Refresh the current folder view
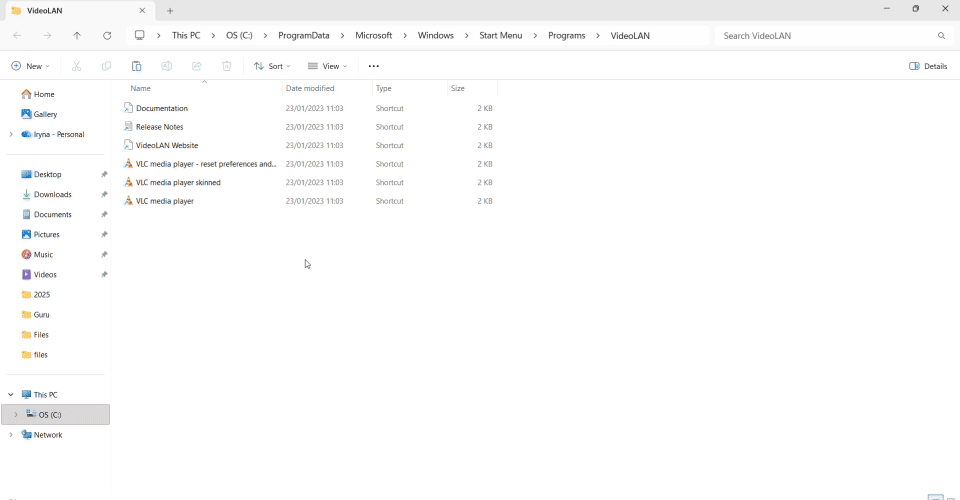Viewport: 960px width, 500px height. (x=107, y=35)
